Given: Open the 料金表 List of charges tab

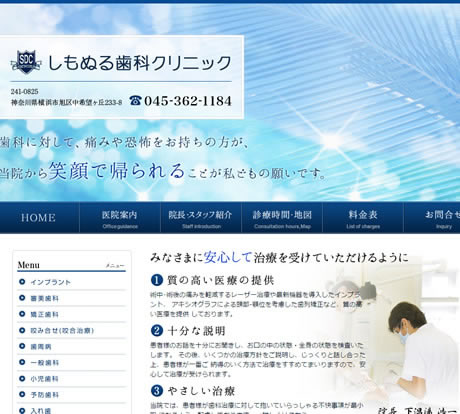Looking at the screenshot, I should click(363, 217).
